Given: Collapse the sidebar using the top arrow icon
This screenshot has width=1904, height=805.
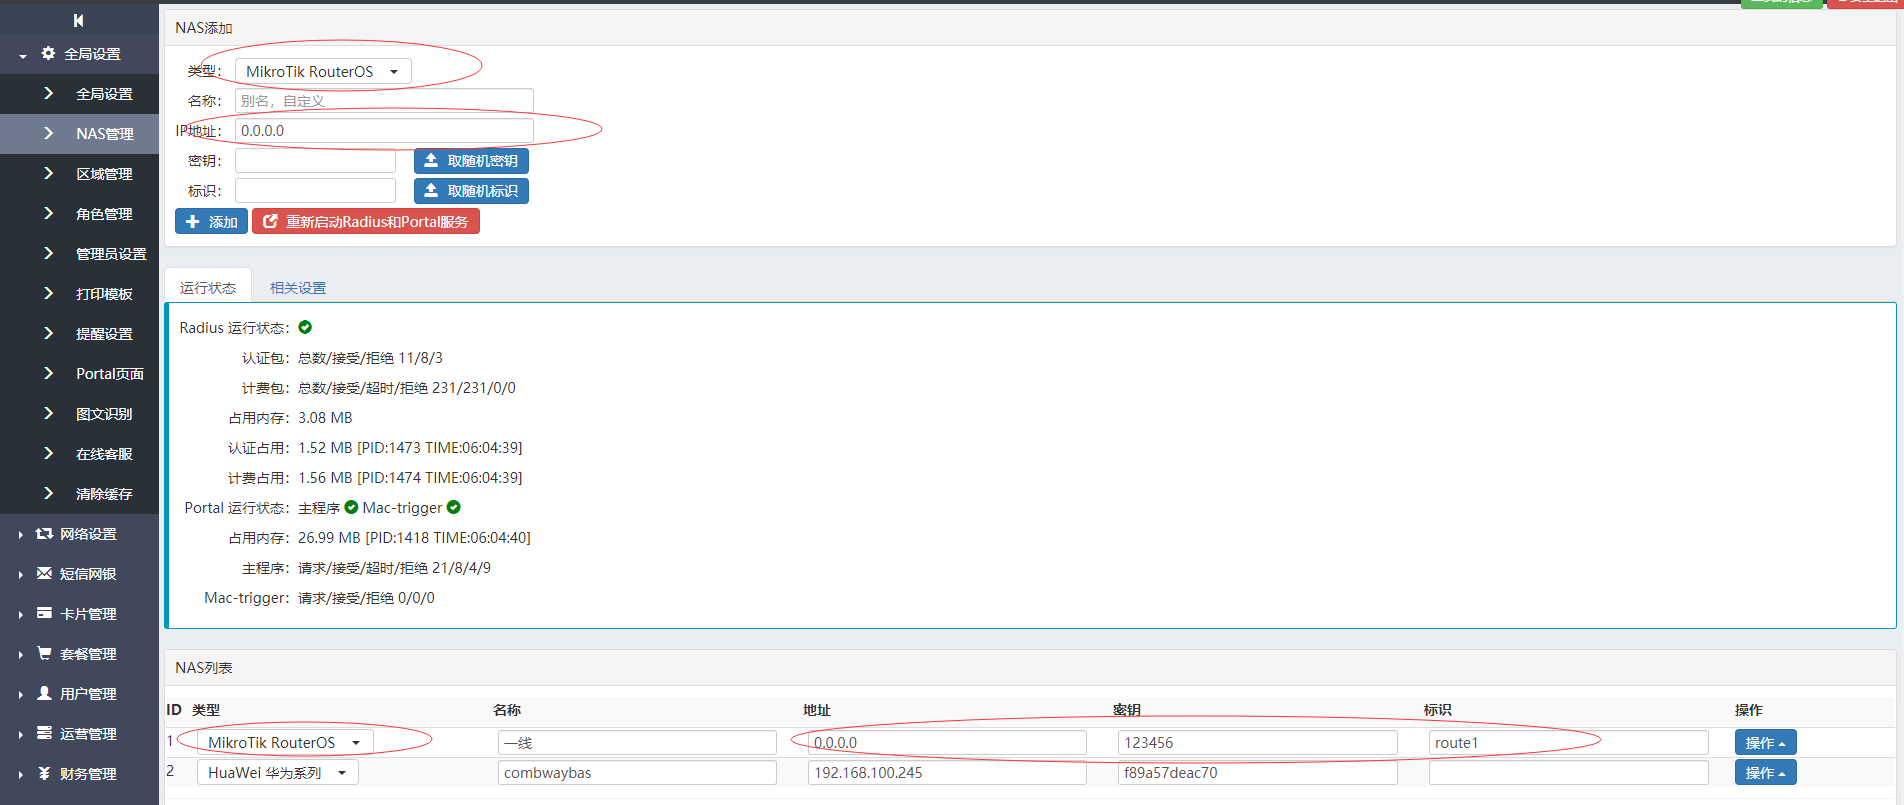Looking at the screenshot, I should [79, 20].
